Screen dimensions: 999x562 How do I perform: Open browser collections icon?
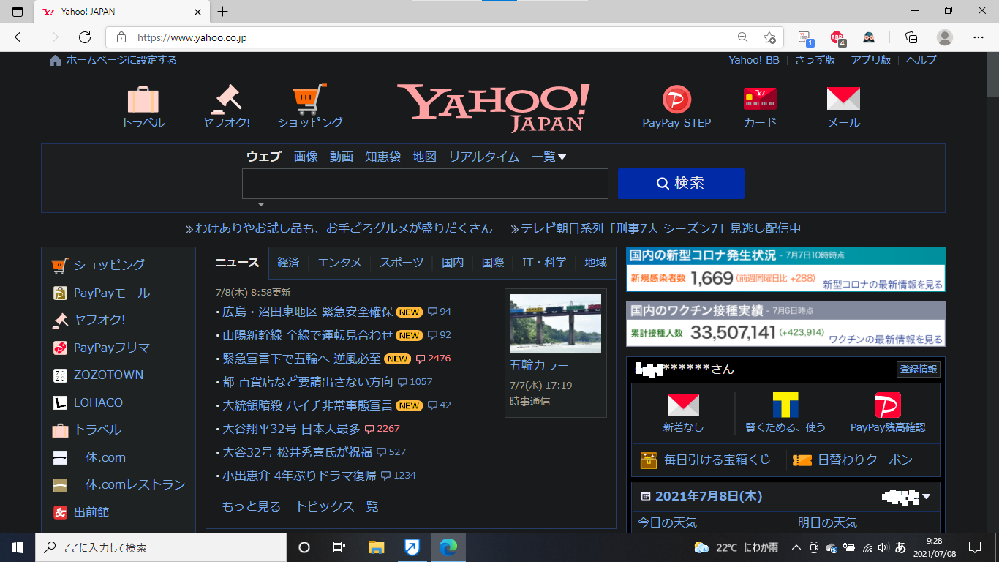911,38
